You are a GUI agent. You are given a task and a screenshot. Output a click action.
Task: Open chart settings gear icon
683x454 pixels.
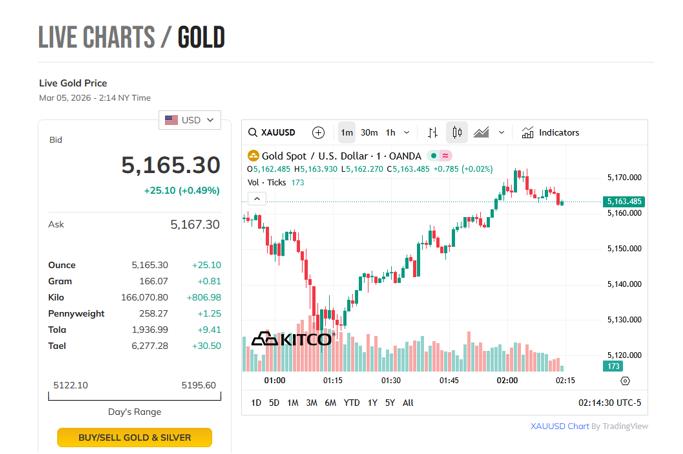625,381
